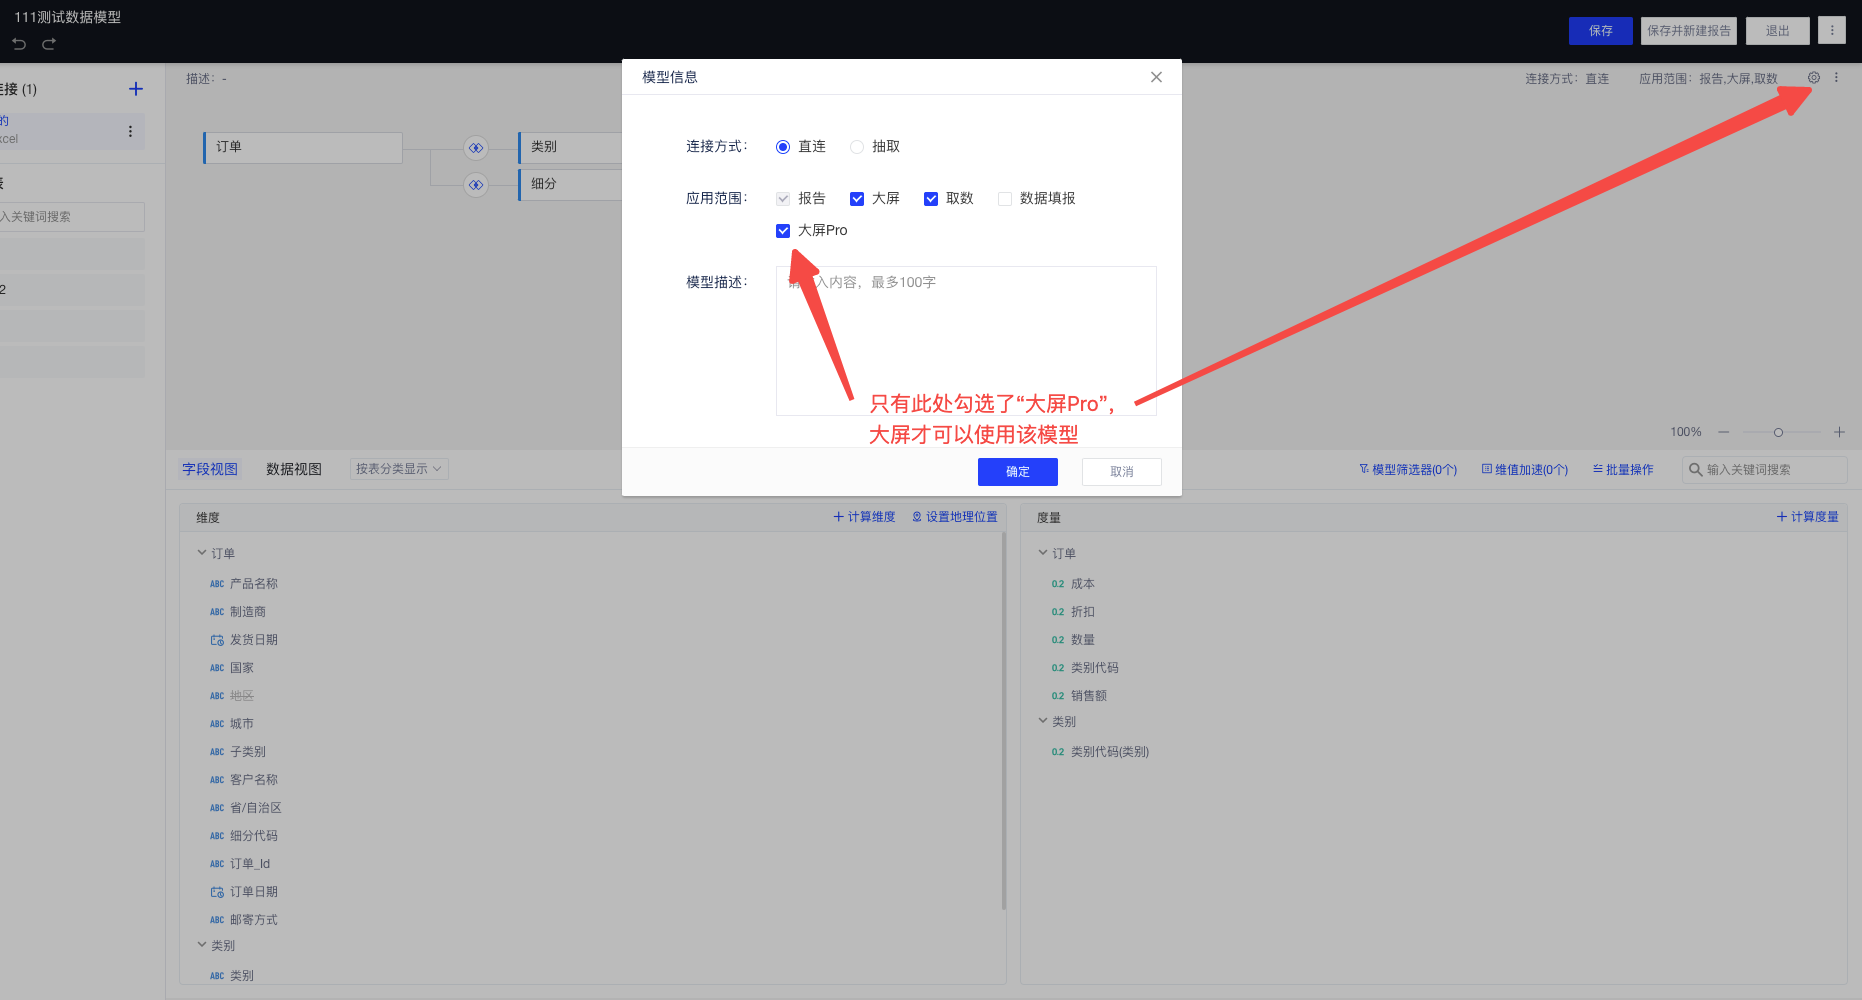Close the 模型信息 dialog with X
Viewport: 1862px width, 1000px height.
click(x=1156, y=77)
